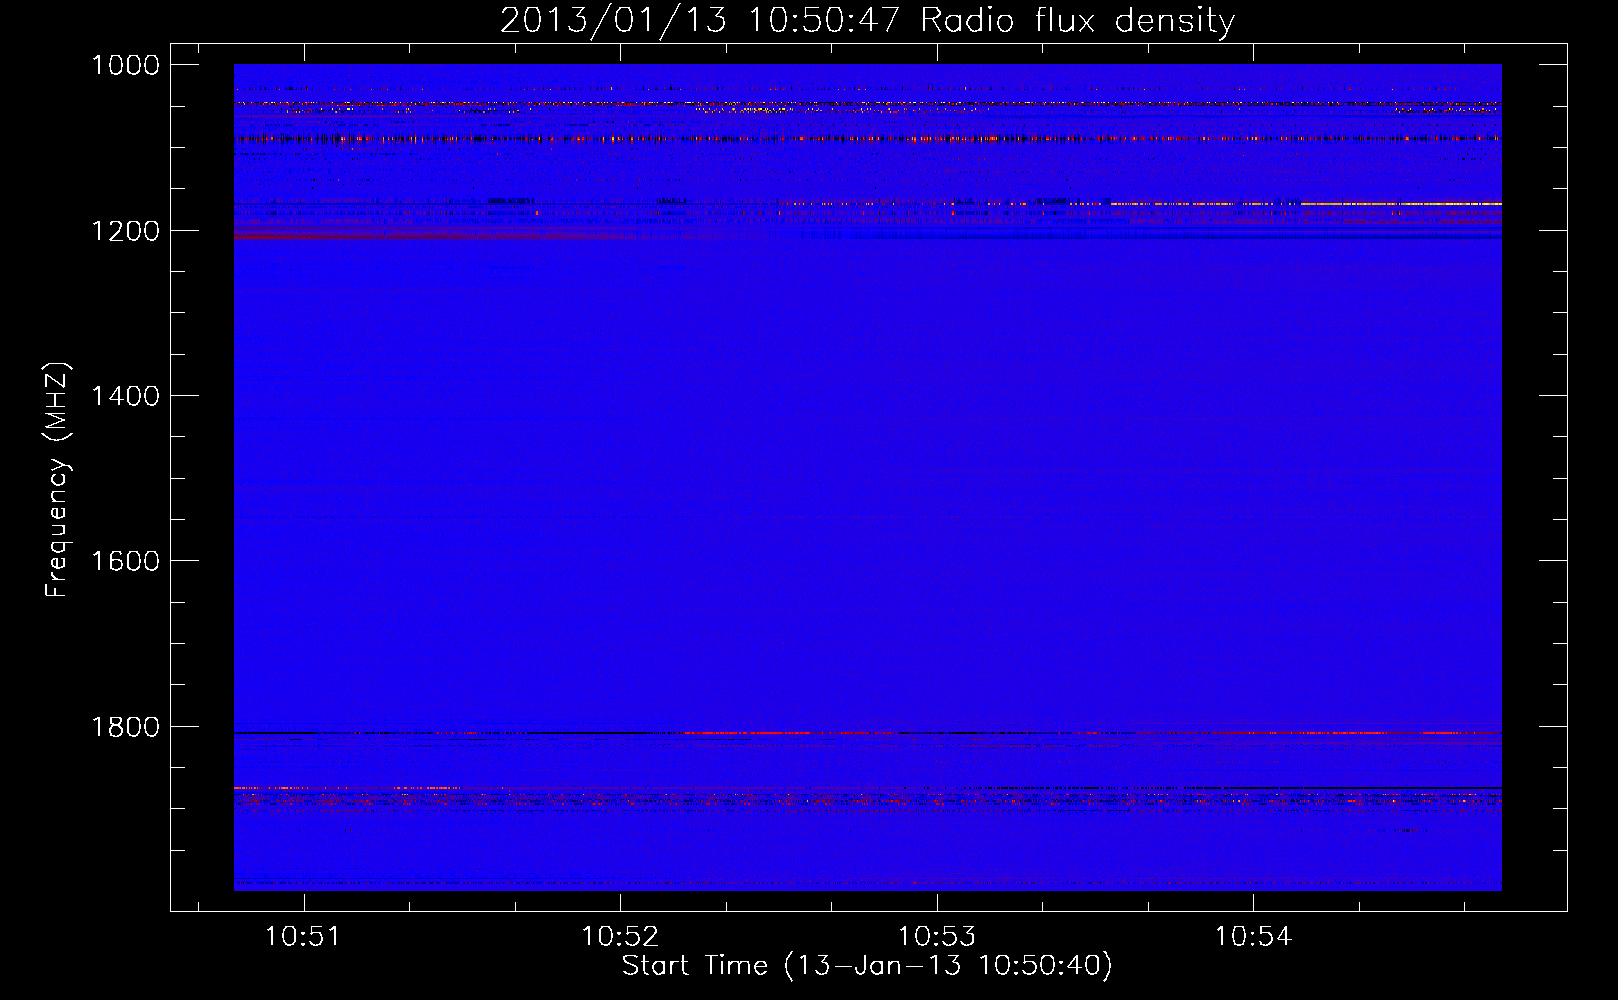The image size is (1618, 1000).
Task: Click the 10:54 time tick label
Action: coord(1253,937)
